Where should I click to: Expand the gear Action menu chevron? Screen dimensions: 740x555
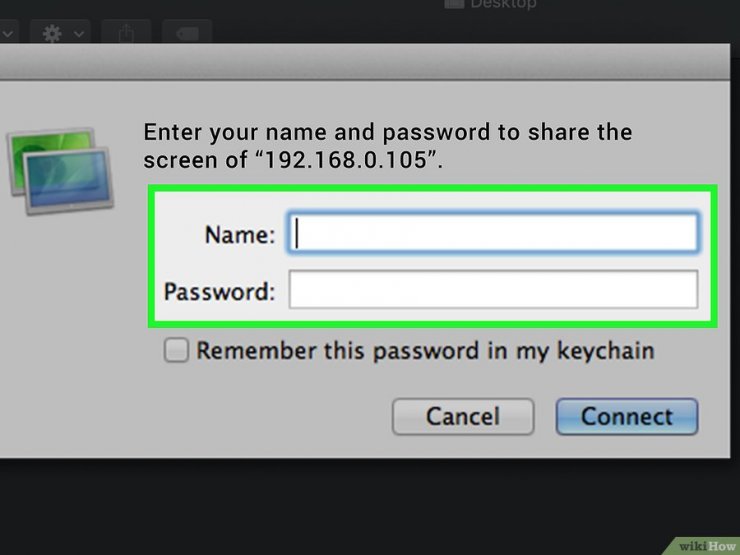(78, 34)
